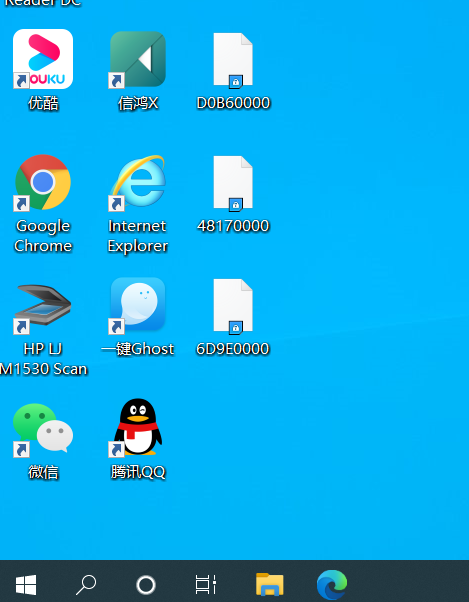
Task: Click the HP LJ M1530 Scan label
Action: tap(43, 359)
